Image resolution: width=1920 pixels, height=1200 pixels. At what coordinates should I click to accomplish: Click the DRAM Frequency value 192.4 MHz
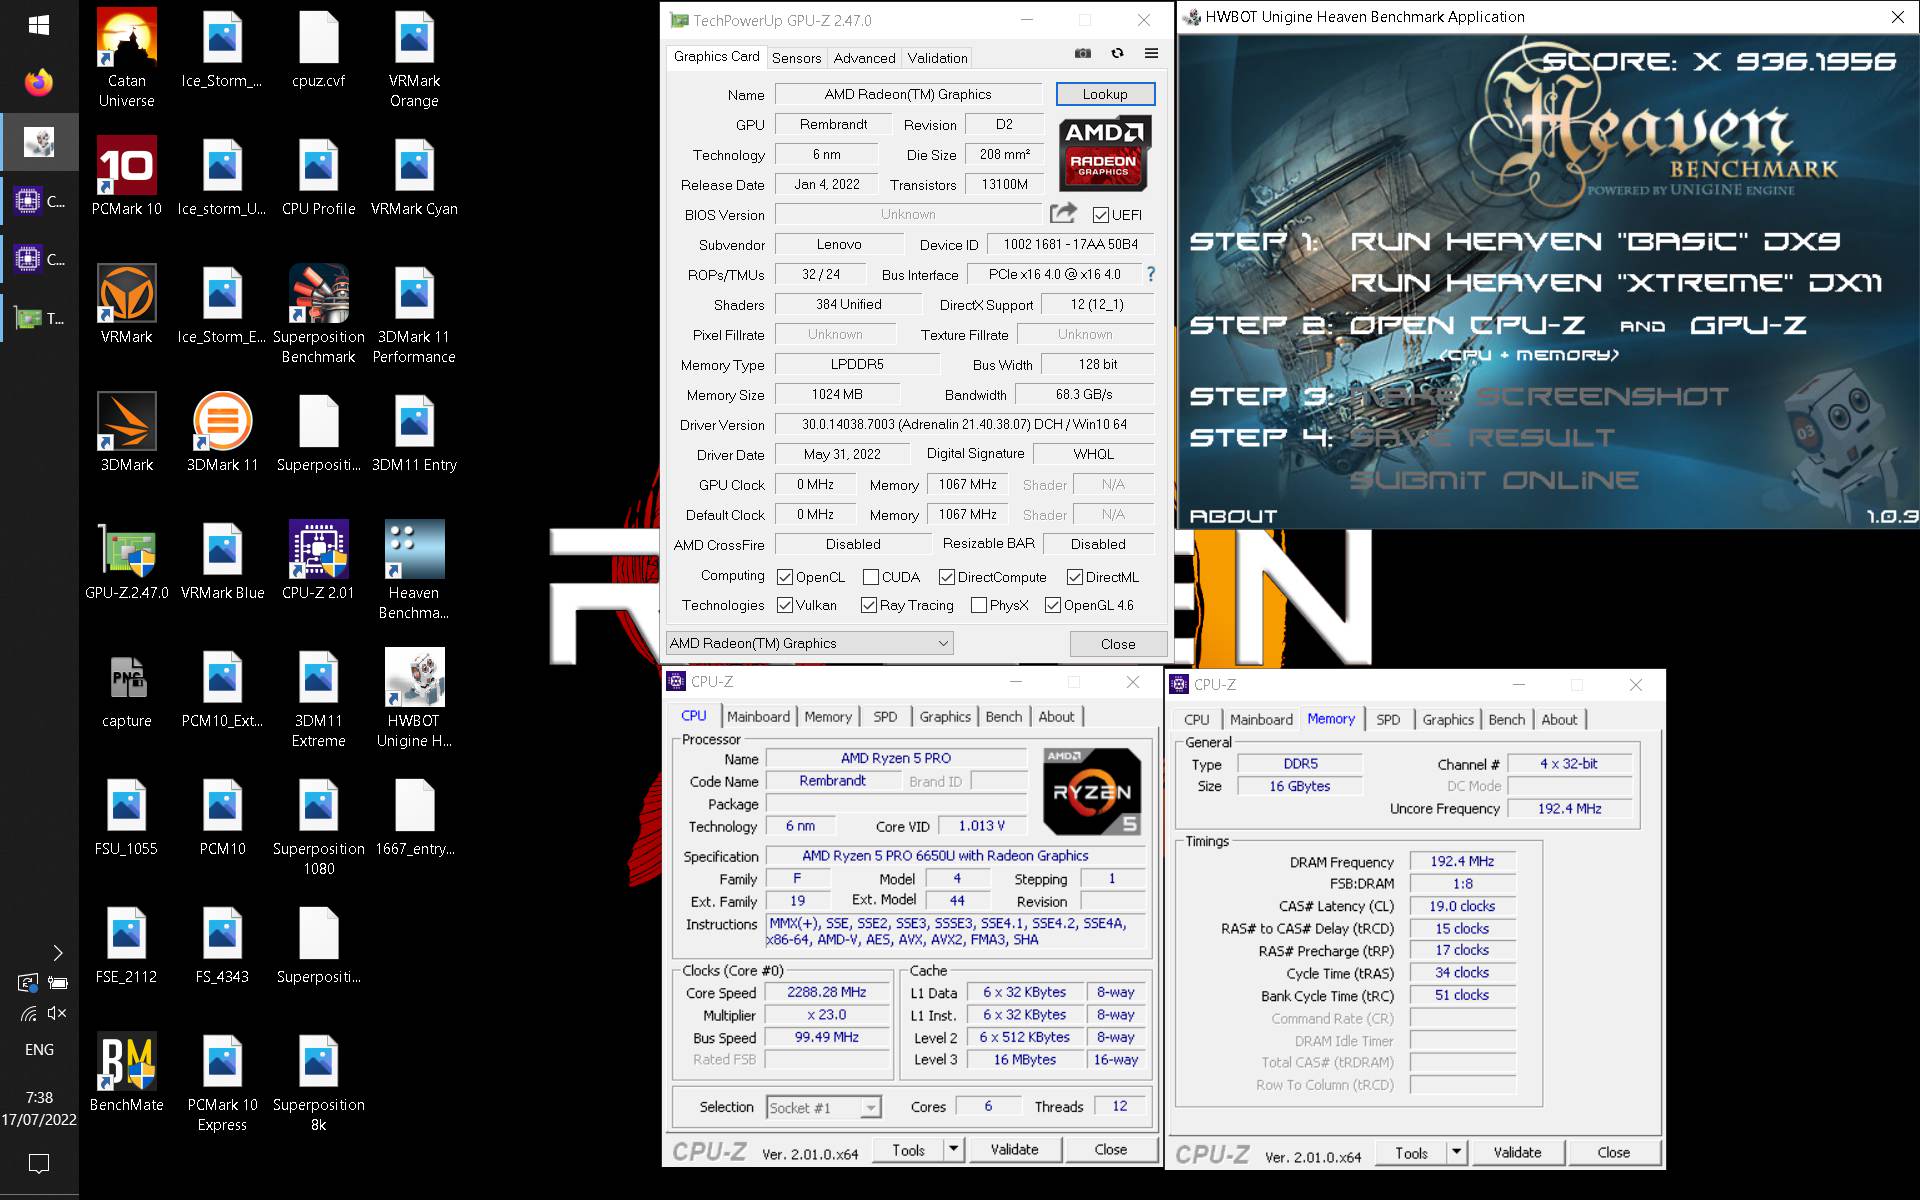click(x=1462, y=861)
